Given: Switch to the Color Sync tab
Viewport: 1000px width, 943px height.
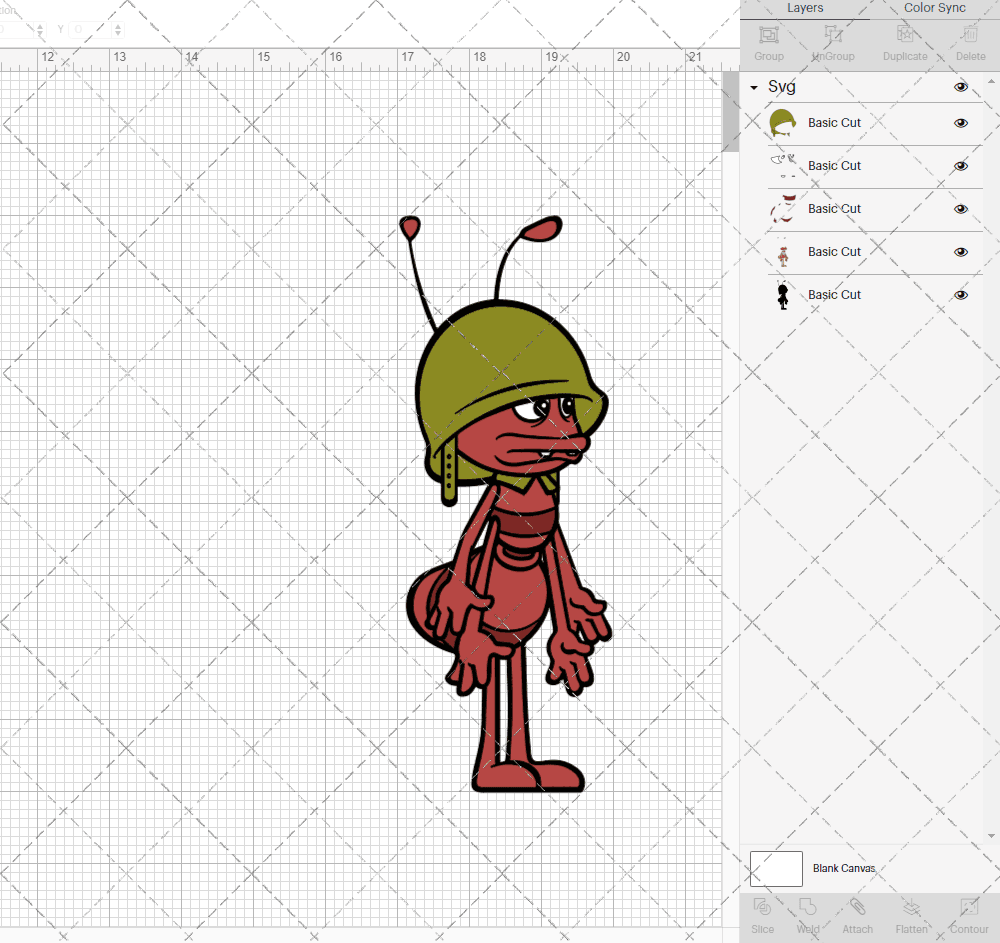Looking at the screenshot, I should (x=934, y=8).
